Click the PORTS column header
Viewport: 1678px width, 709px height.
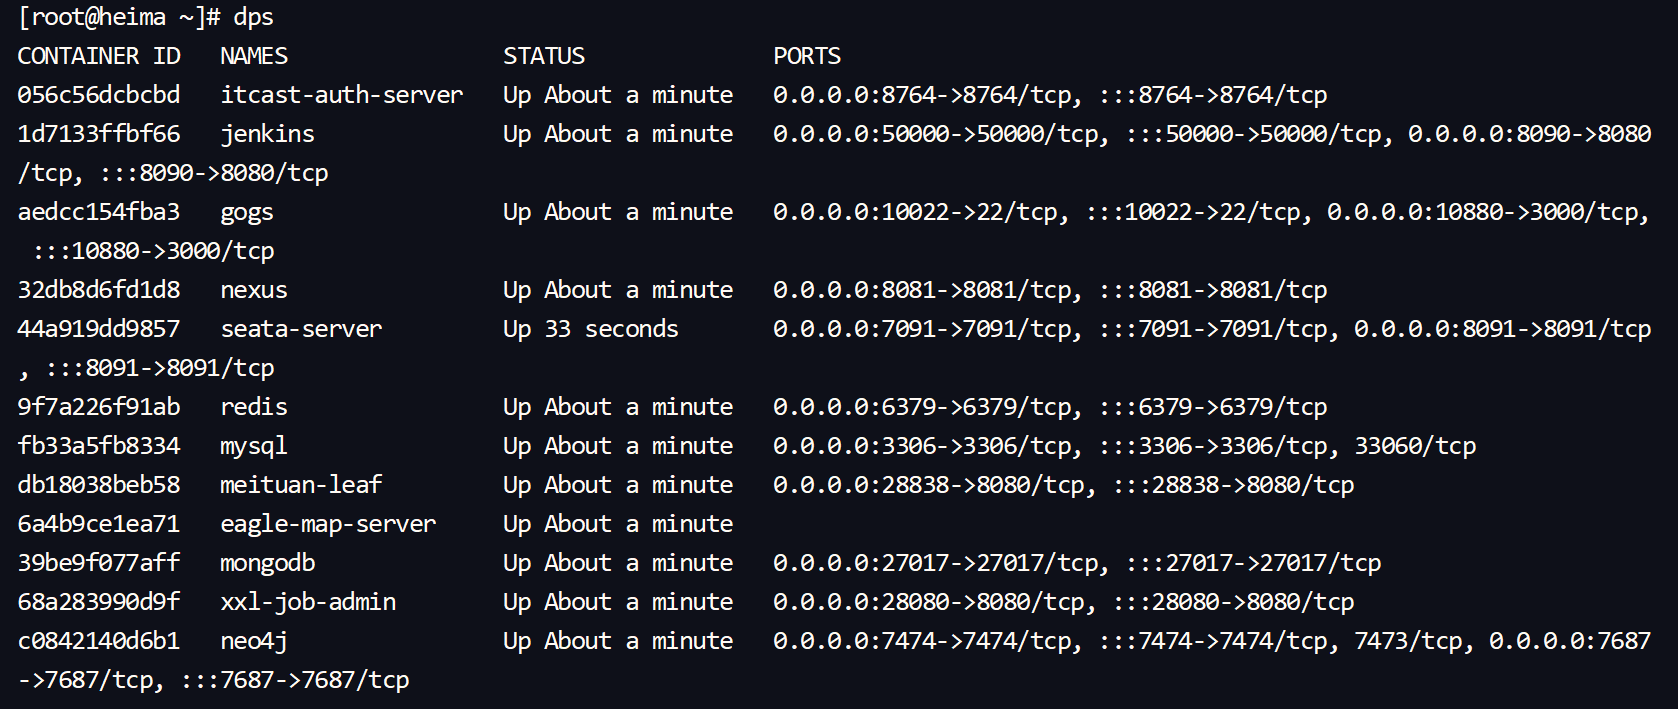click(807, 56)
